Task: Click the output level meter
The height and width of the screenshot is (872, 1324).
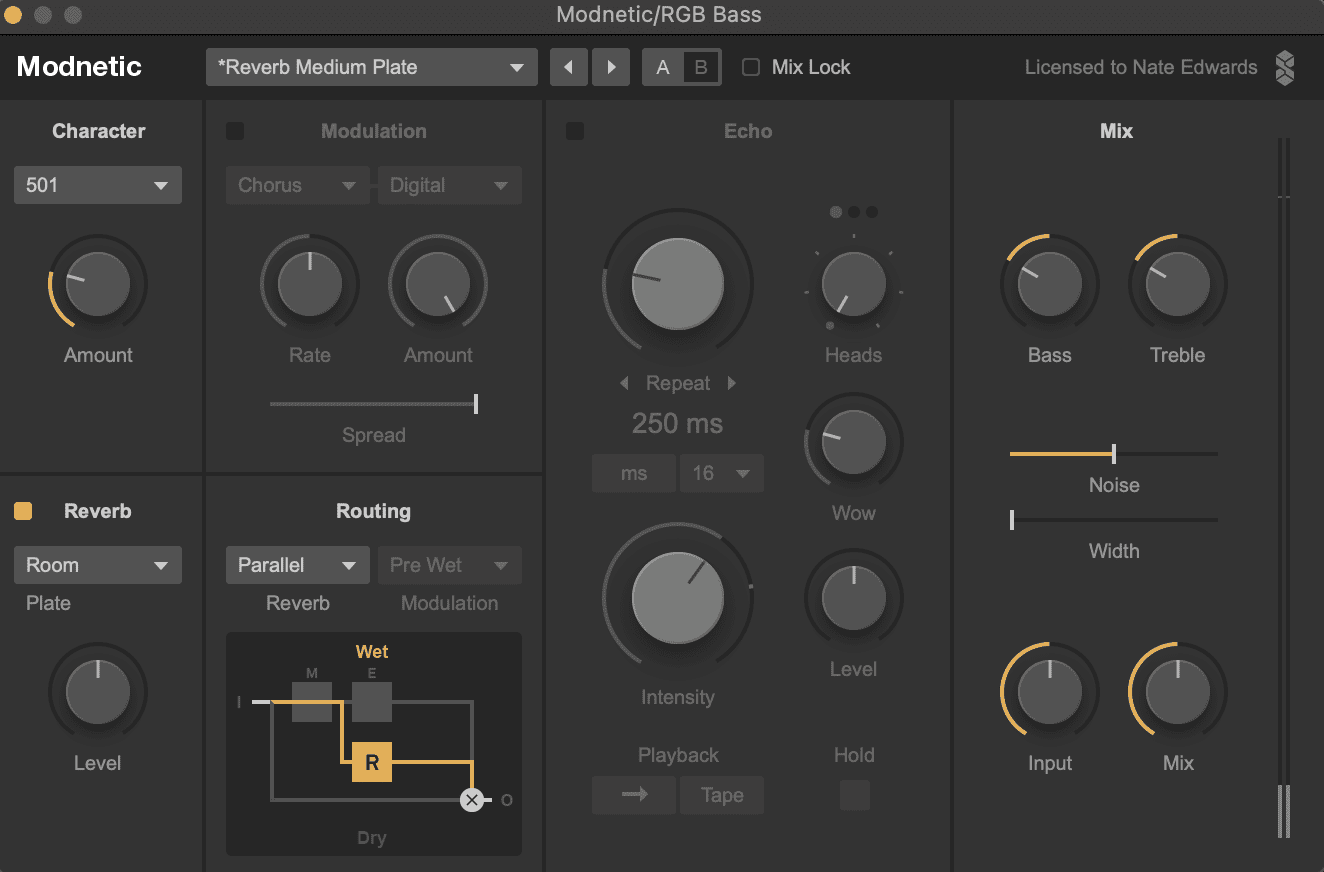Action: point(1284,488)
